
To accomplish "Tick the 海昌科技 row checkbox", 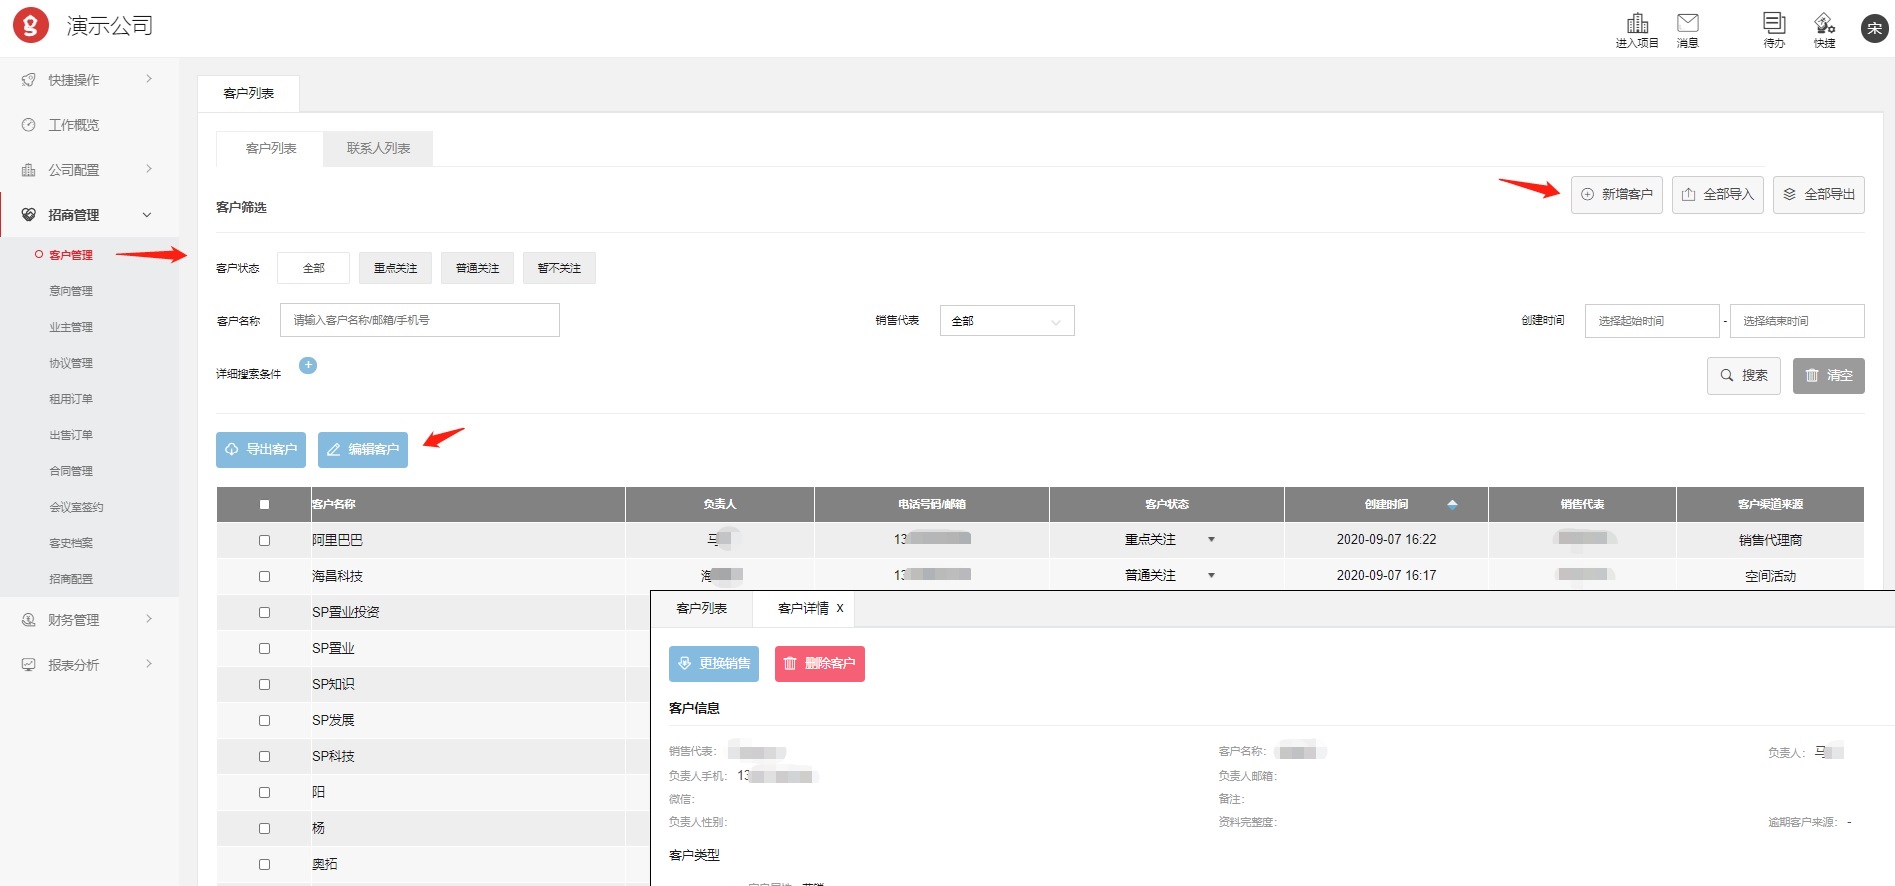I will 264,576.
